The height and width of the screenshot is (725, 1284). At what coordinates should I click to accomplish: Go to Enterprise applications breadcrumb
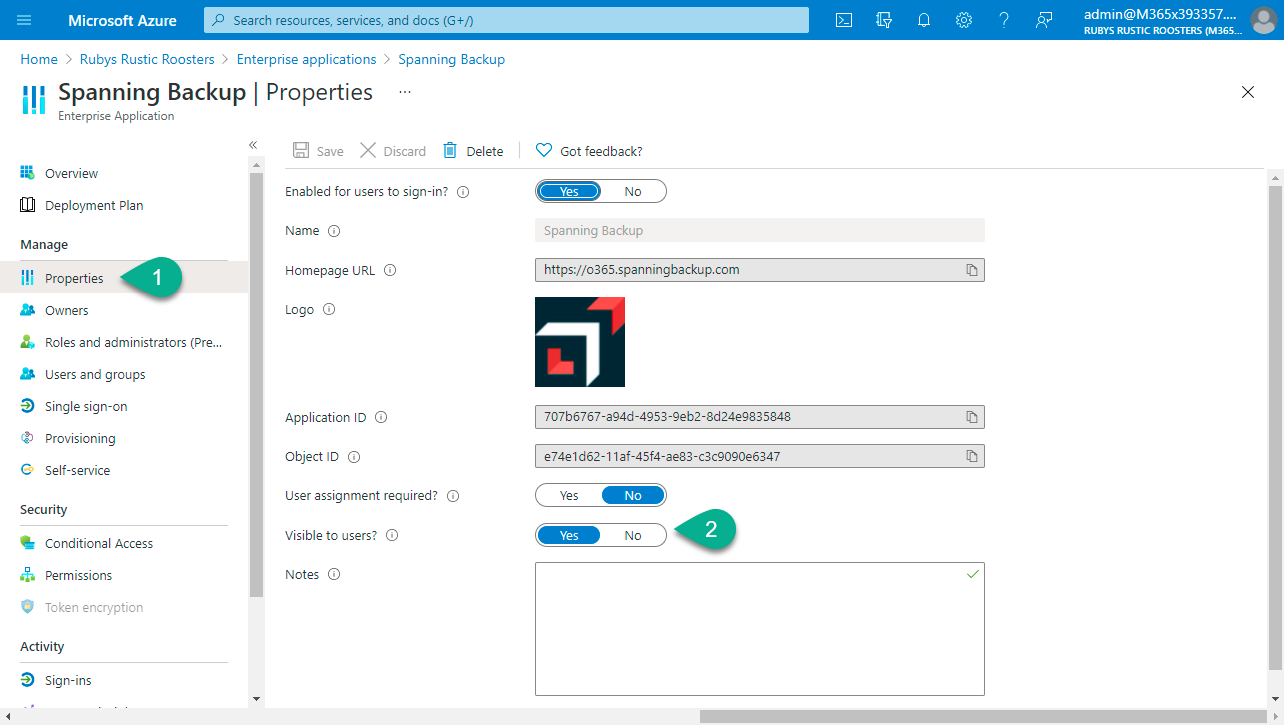tap(306, 59)
